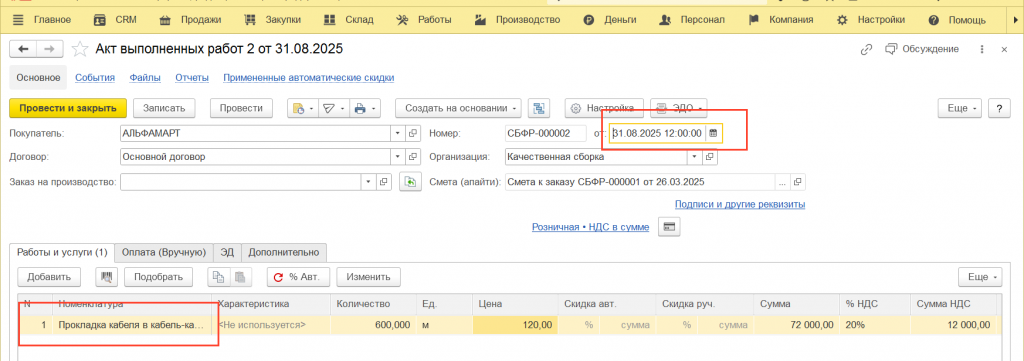Click the Подобрать button
Viewport: 1024px width, 361px height.
tap(158, 277)
